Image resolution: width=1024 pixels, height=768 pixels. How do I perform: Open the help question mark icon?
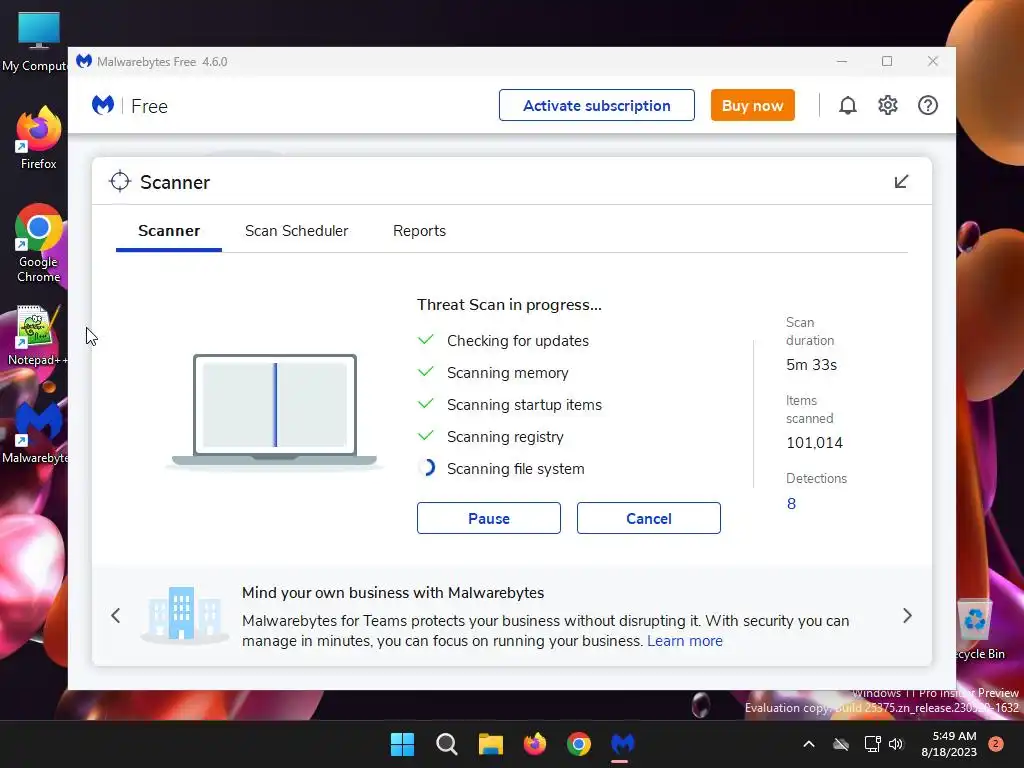[928, 105]
